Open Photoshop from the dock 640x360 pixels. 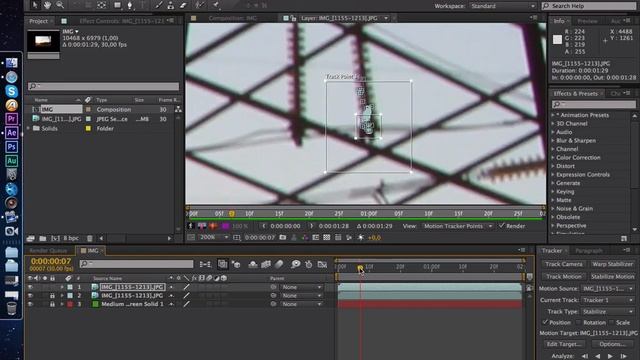11,147
